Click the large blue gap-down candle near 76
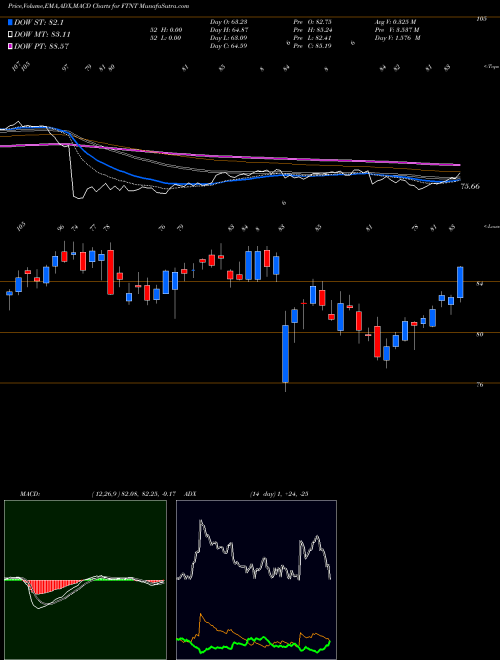This screenshot has width=500, height=660. [x=285, y=354]
